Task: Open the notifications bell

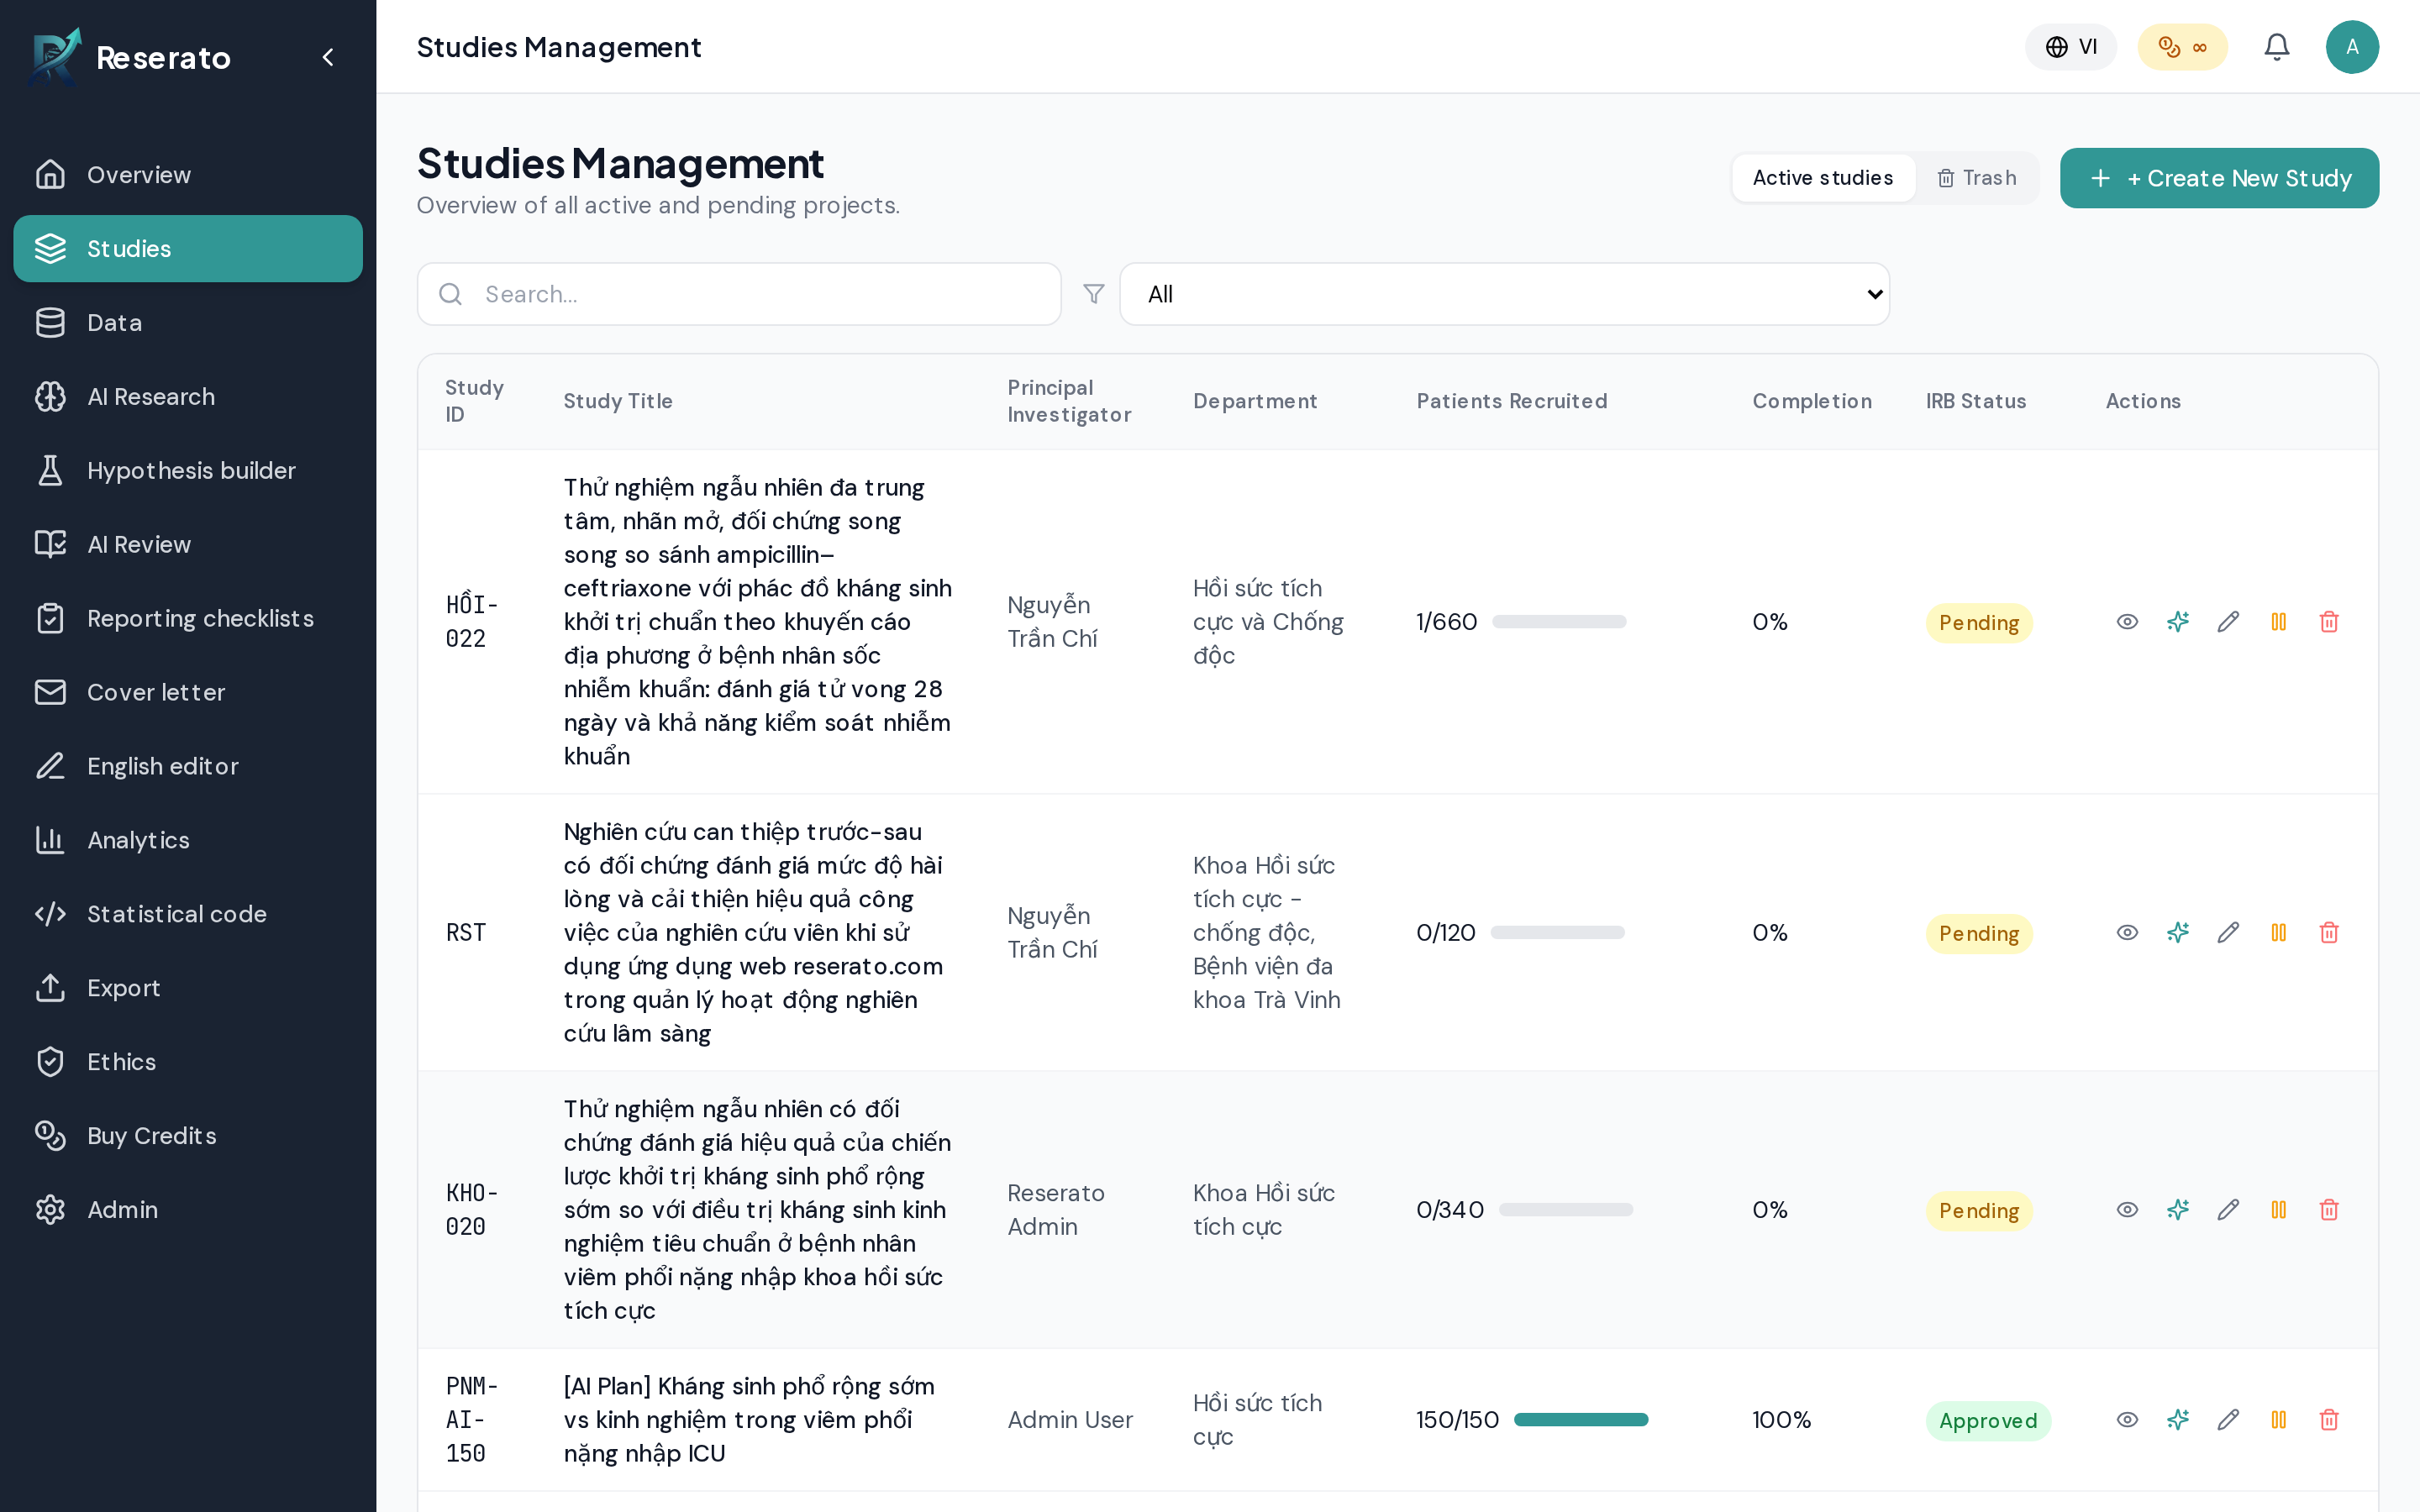Action: tap(2276, 47)
